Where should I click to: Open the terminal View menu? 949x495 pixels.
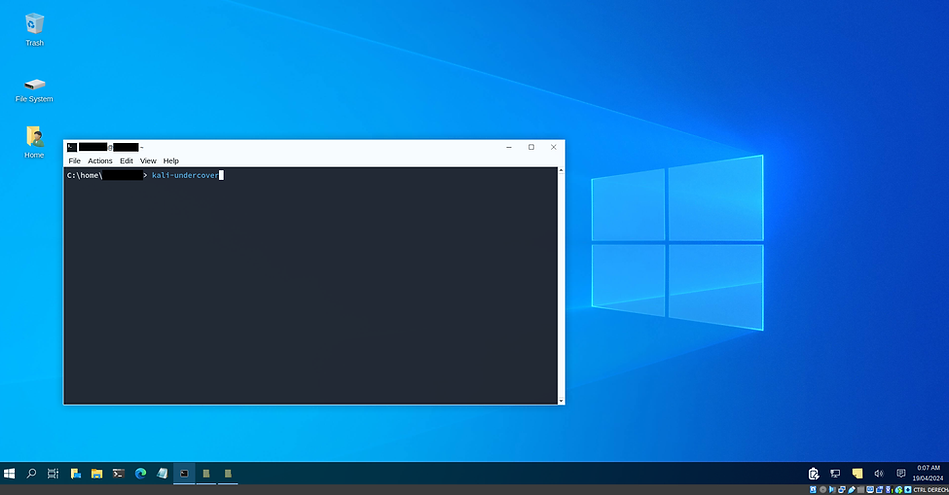pos(148,161)
